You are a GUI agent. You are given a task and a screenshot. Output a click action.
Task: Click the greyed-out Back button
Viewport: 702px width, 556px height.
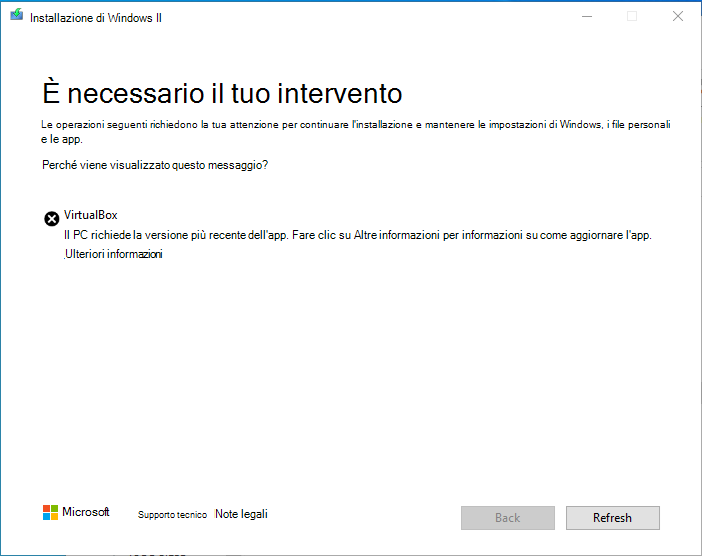tap(508, 518)
